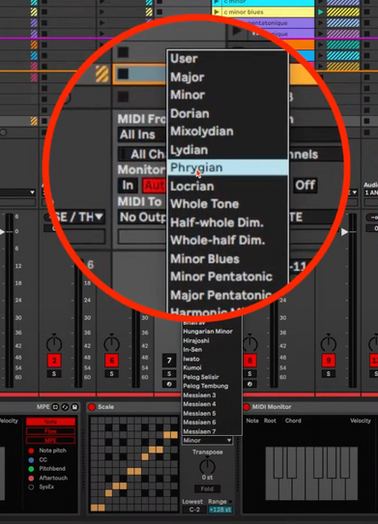Set monitor to Off
The height and width of the screenshot is (524, 378).
click(305, 185)
